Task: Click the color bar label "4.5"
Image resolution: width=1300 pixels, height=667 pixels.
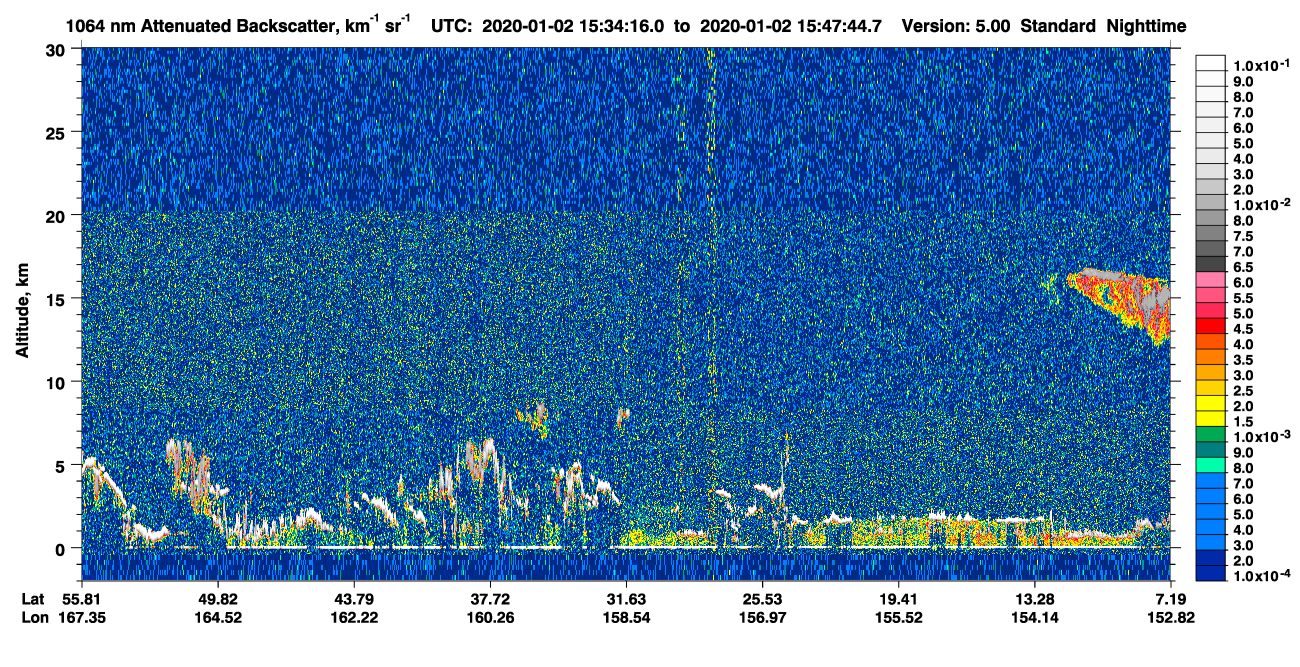Action: click(x=1243, y=328)
